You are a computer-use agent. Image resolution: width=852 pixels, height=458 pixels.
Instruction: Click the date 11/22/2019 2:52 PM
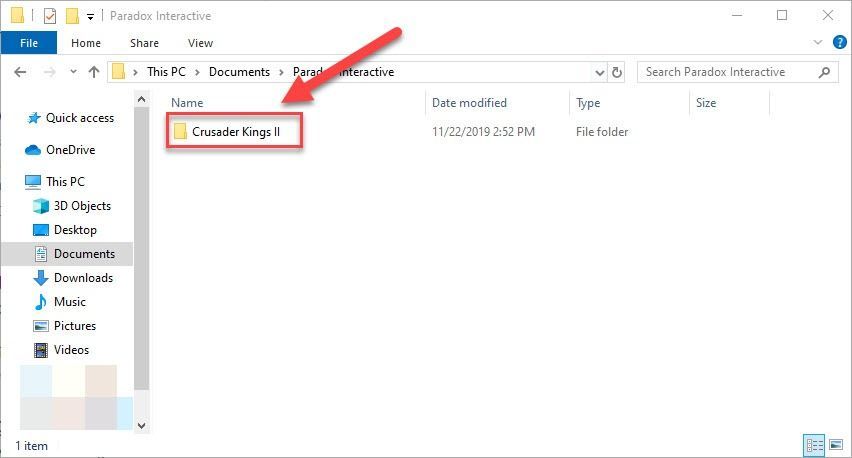pyautogui.click(x=483, y=131)
